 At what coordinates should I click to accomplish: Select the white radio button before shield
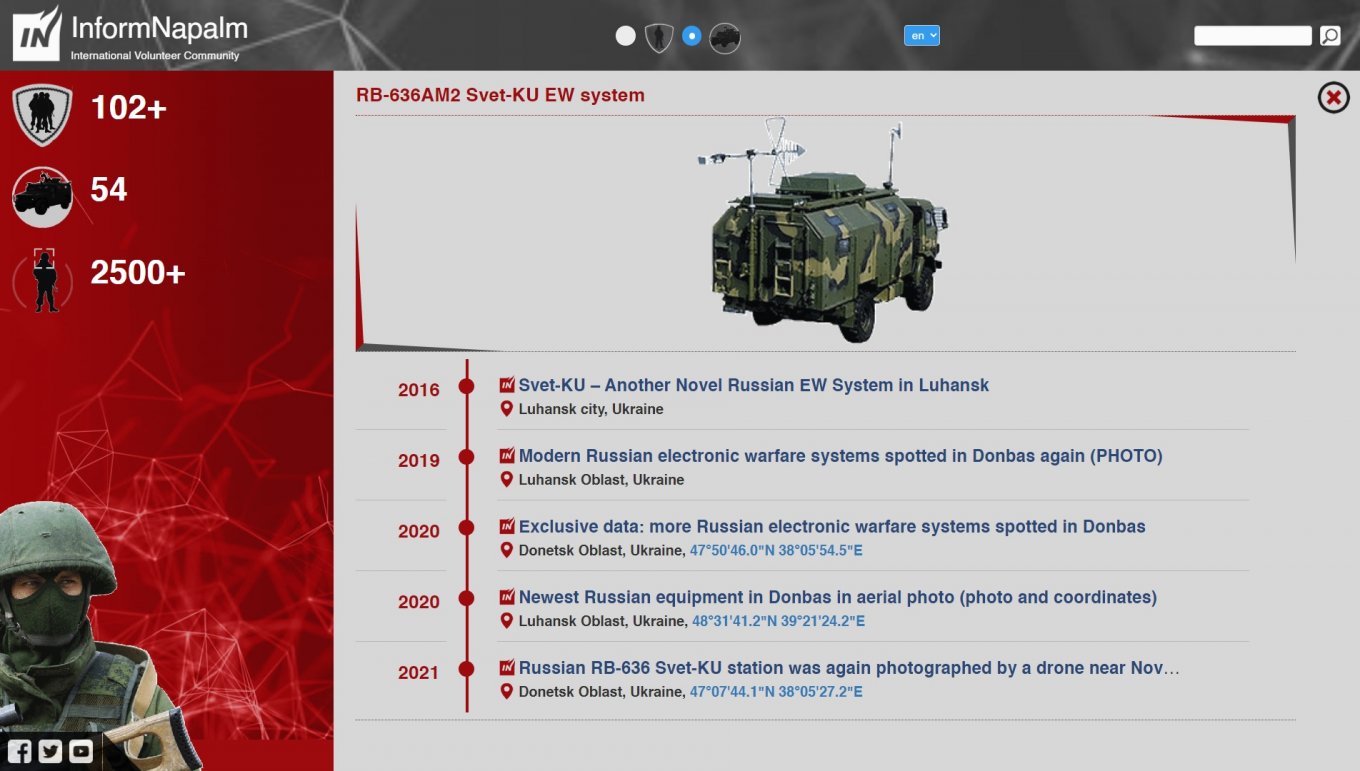(x=626, y=36)
